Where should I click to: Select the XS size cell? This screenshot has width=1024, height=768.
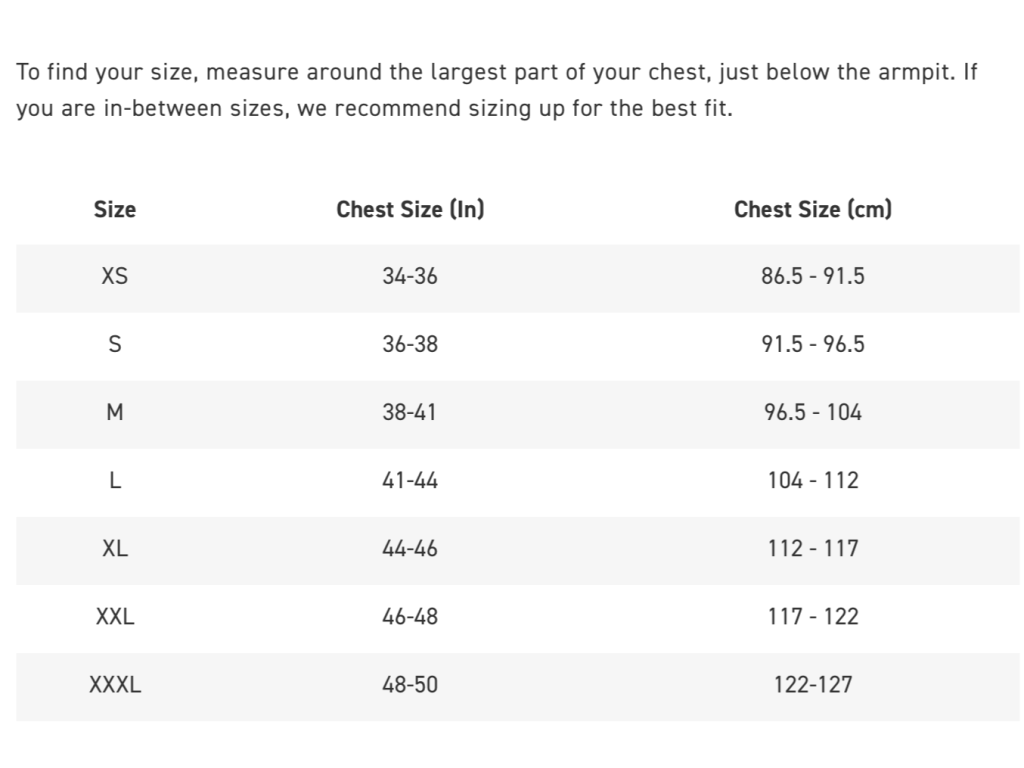115,276
